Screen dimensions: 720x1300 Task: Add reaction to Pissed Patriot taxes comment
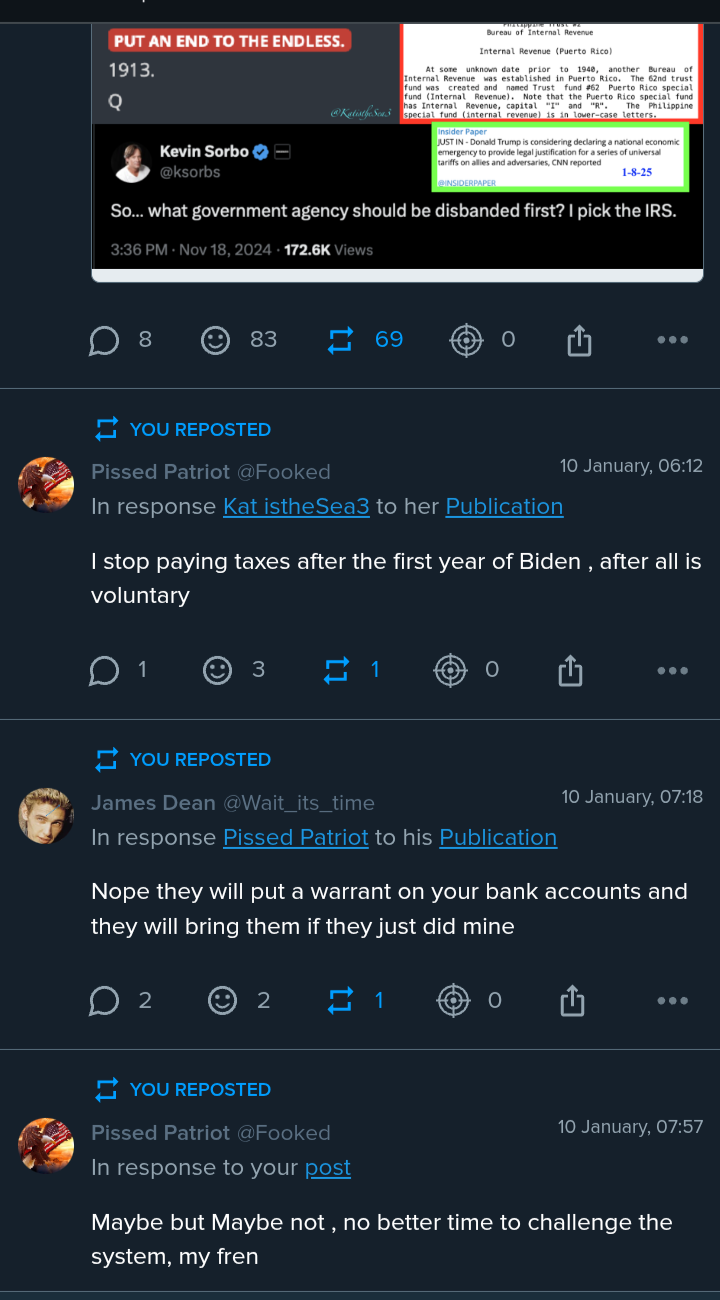(x=217, y=671)
